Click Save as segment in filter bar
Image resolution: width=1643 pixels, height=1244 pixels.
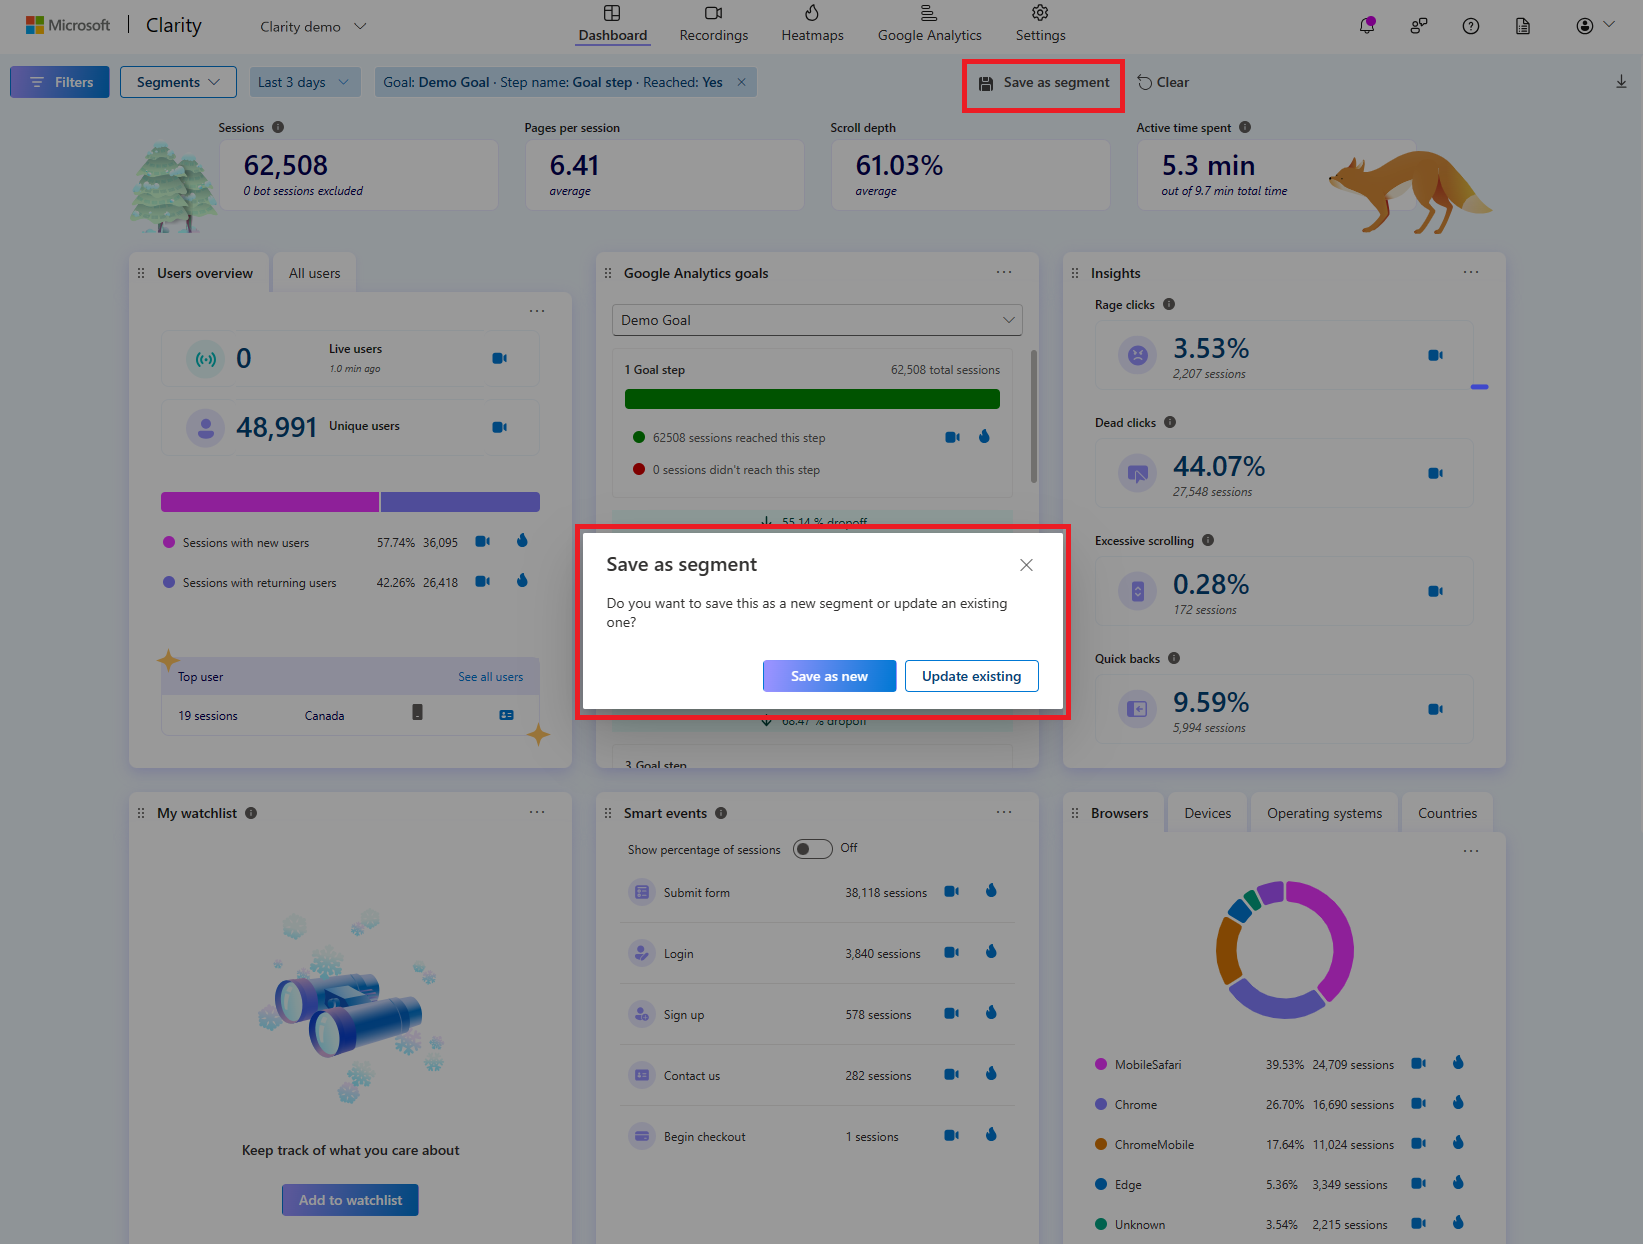tap(1044, 83)
